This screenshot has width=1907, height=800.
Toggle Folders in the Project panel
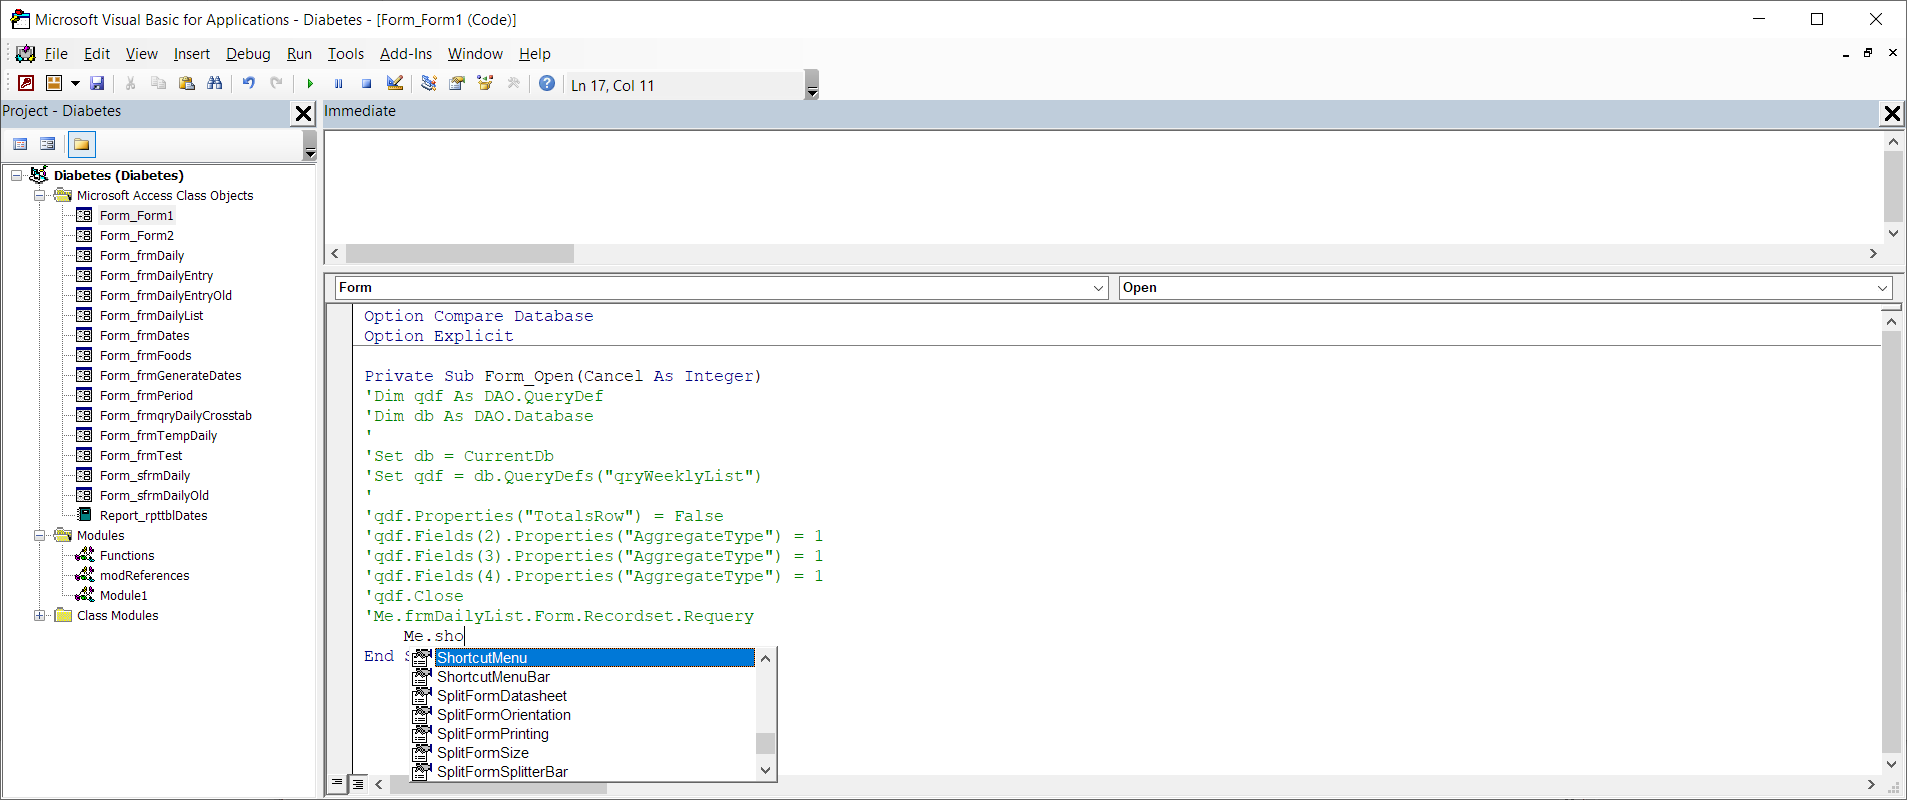pos(82,145)
